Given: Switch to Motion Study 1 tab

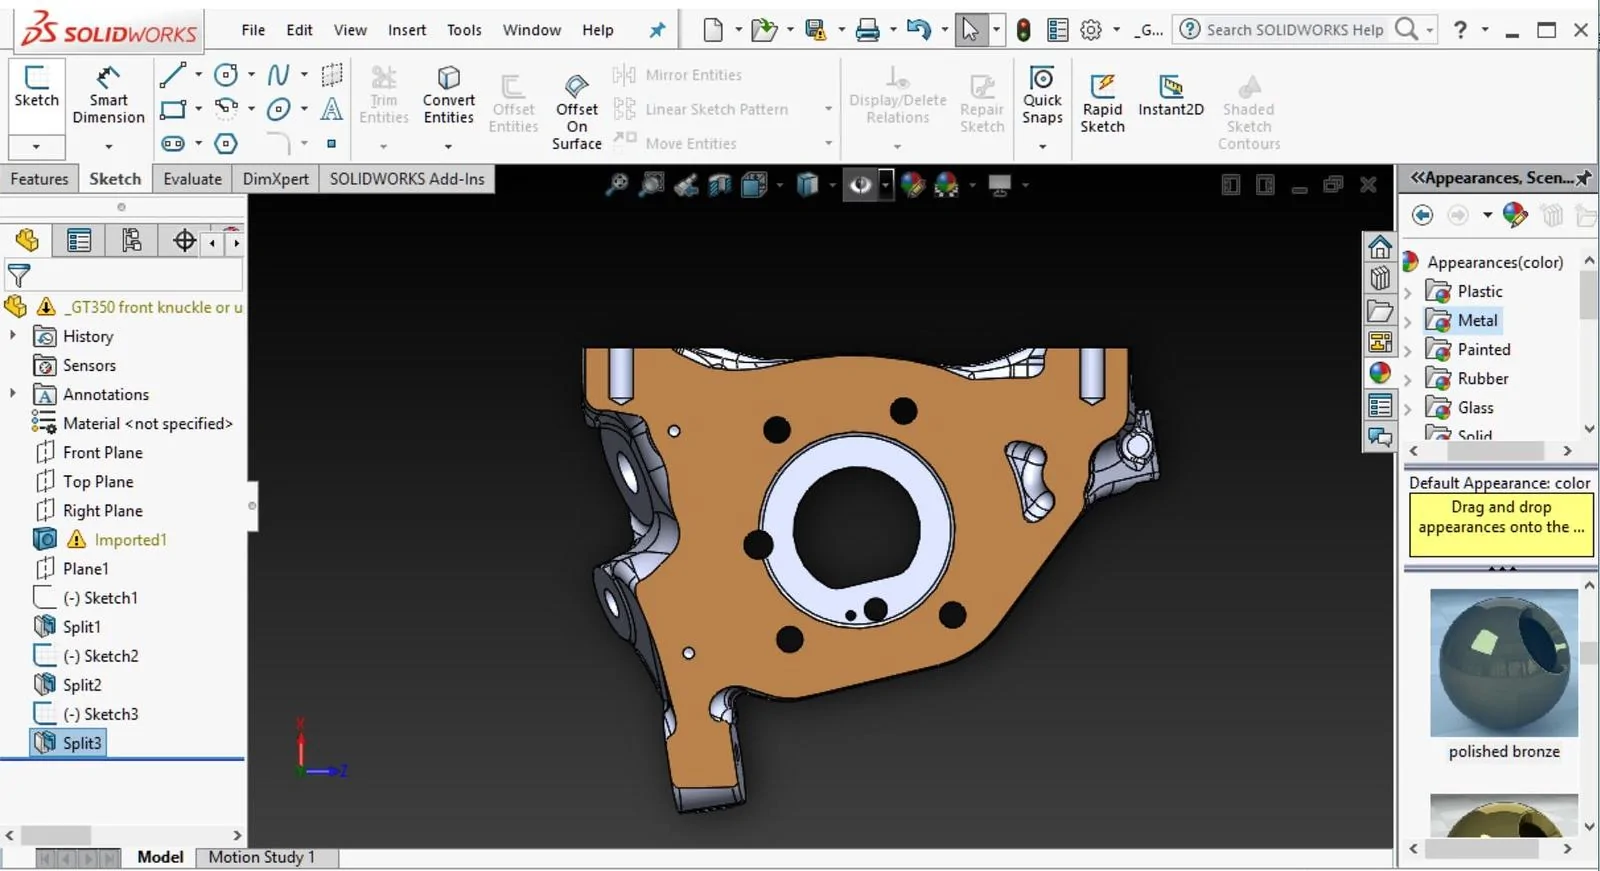Looking at the screenshot, I should [262, 857].
